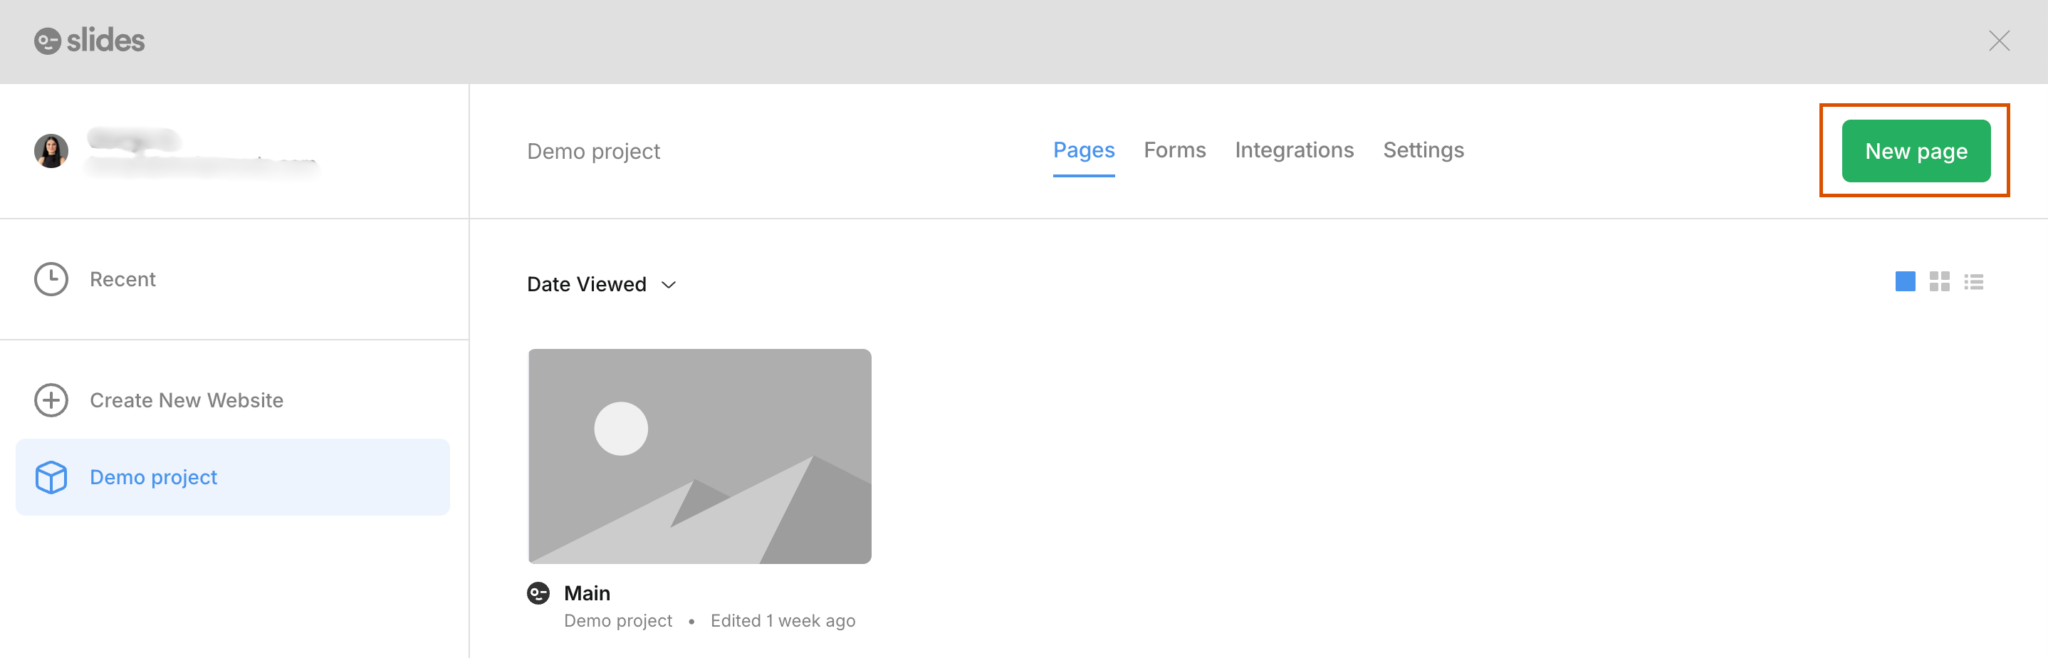2048x658 pixels.
Task: Click the Recent clock icon
Action: pos(51,279)
